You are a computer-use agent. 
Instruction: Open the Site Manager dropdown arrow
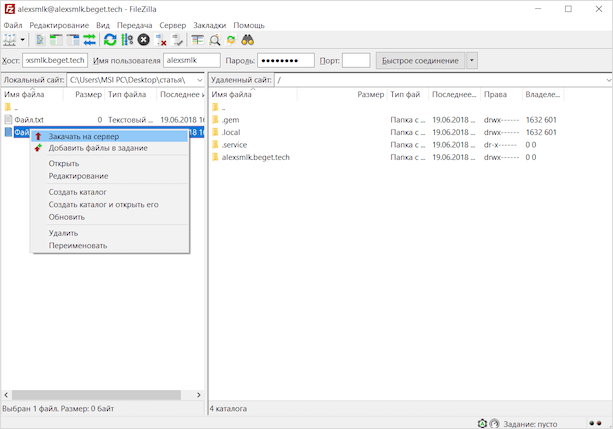click(x=24, y=40)
